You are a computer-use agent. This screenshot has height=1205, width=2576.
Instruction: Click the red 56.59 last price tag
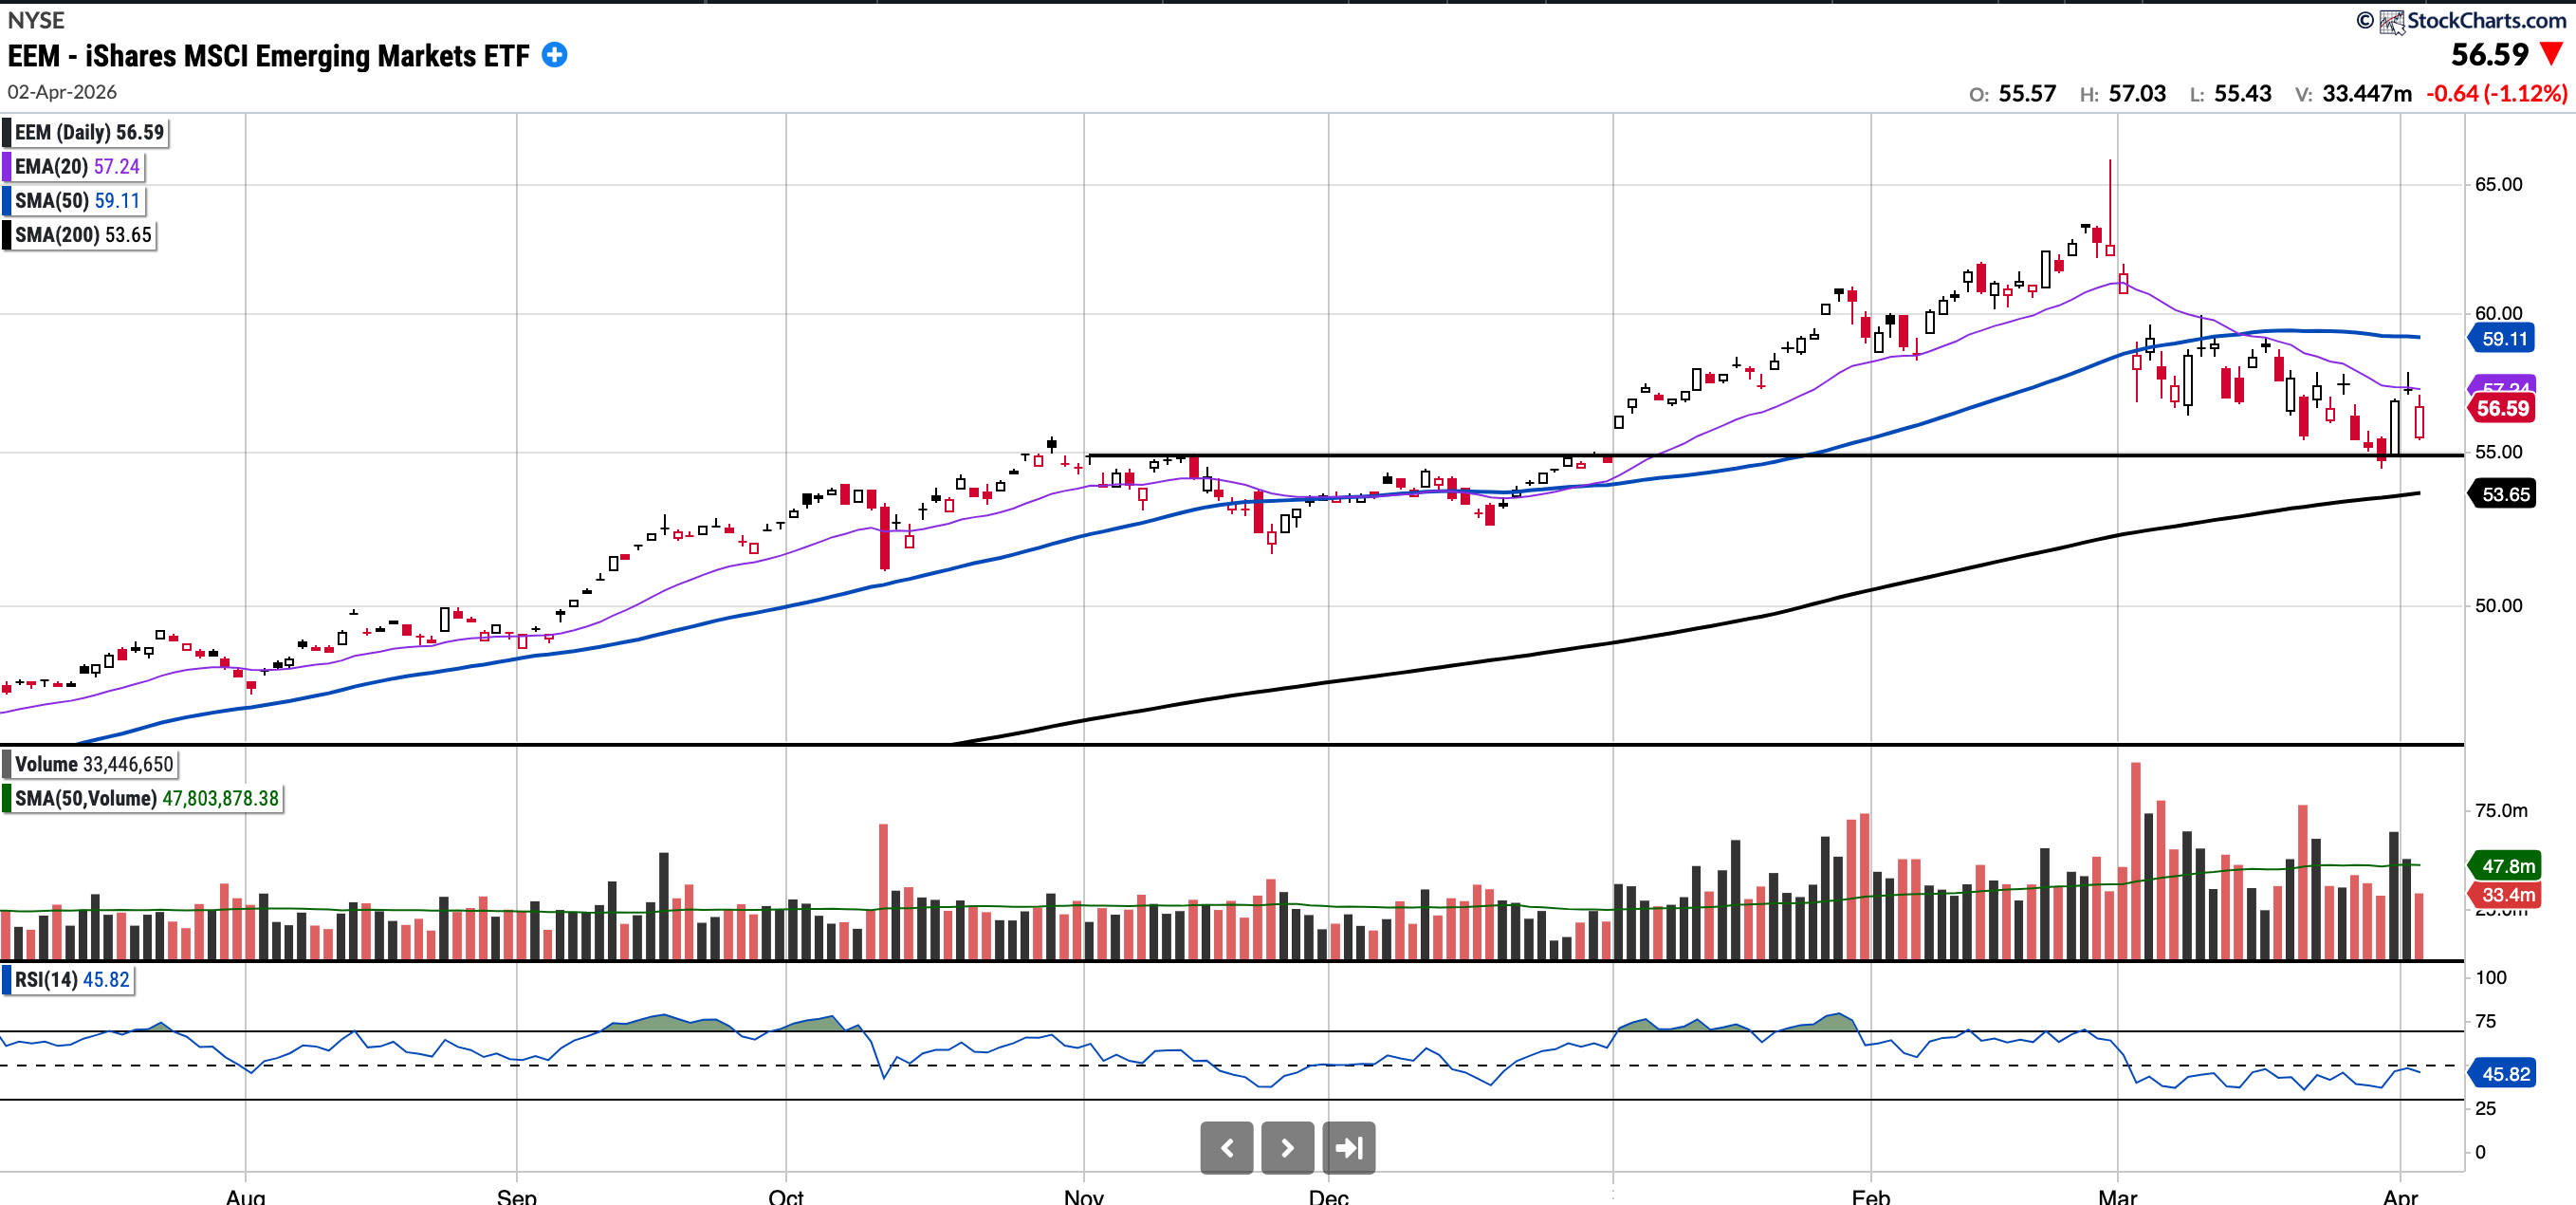pyautogui.click(x=2503, y=408)
